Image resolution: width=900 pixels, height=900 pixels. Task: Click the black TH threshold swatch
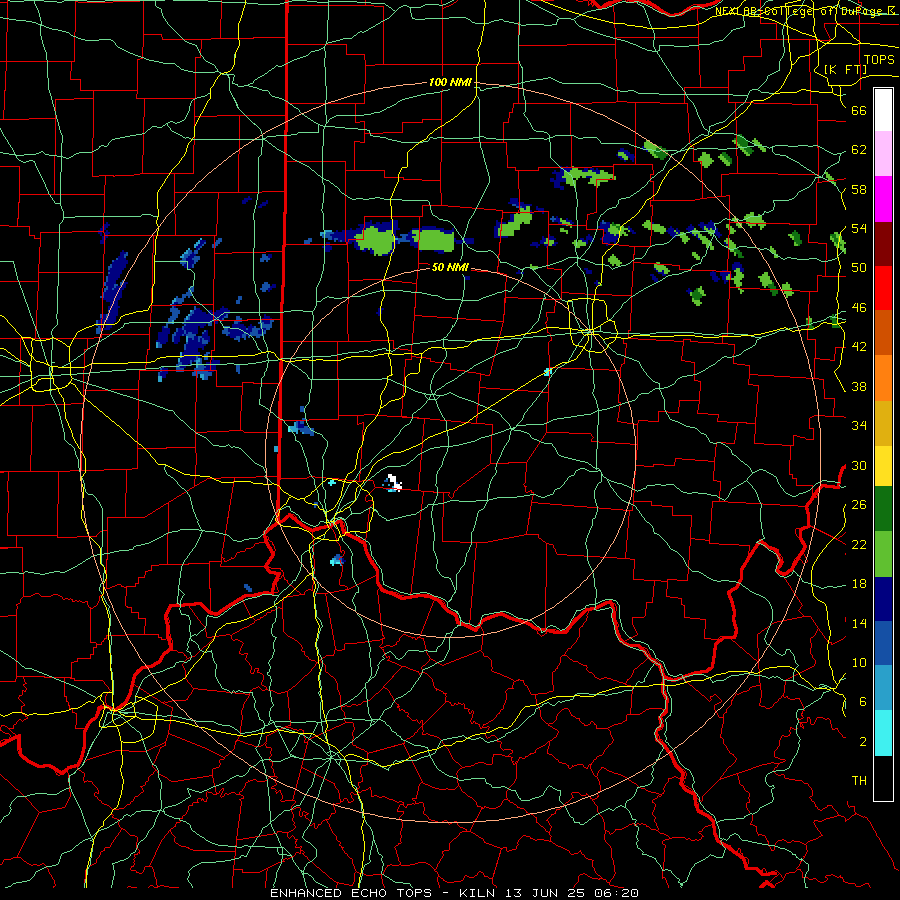pyautogui.click(x=883, y=778)
